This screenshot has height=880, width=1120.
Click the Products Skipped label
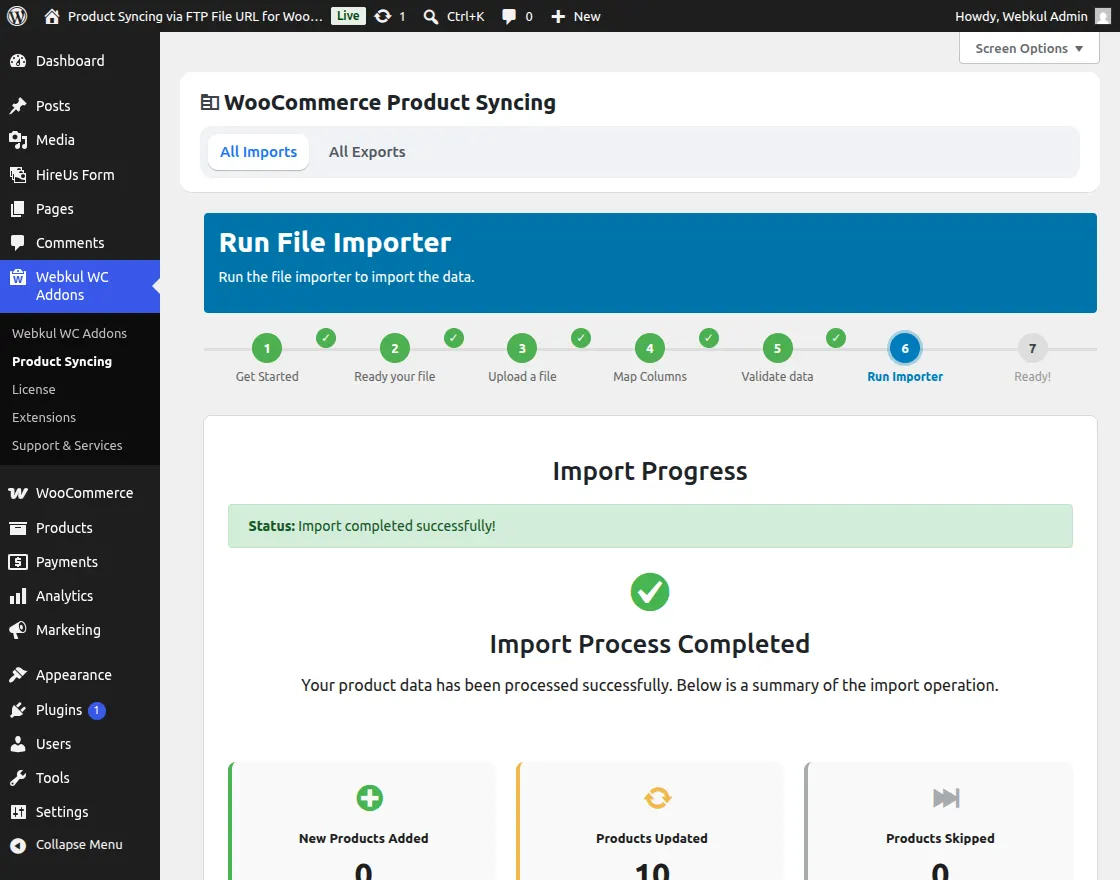[940, 839]
